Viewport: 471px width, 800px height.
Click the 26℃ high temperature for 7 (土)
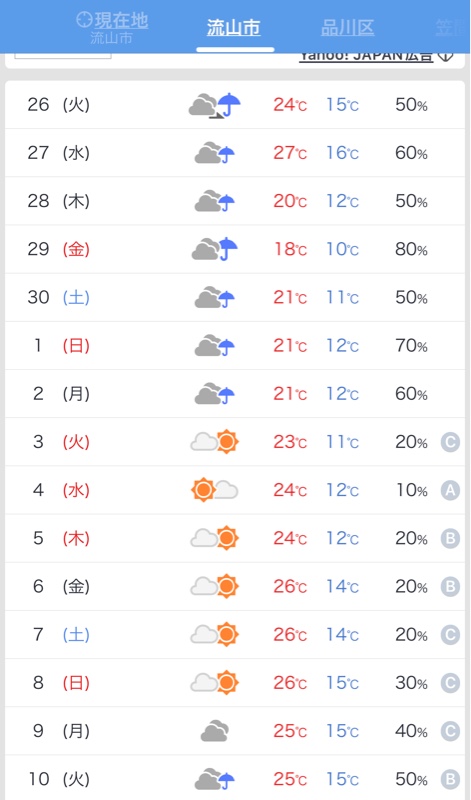pyautogui.click(x=290, y=635)
